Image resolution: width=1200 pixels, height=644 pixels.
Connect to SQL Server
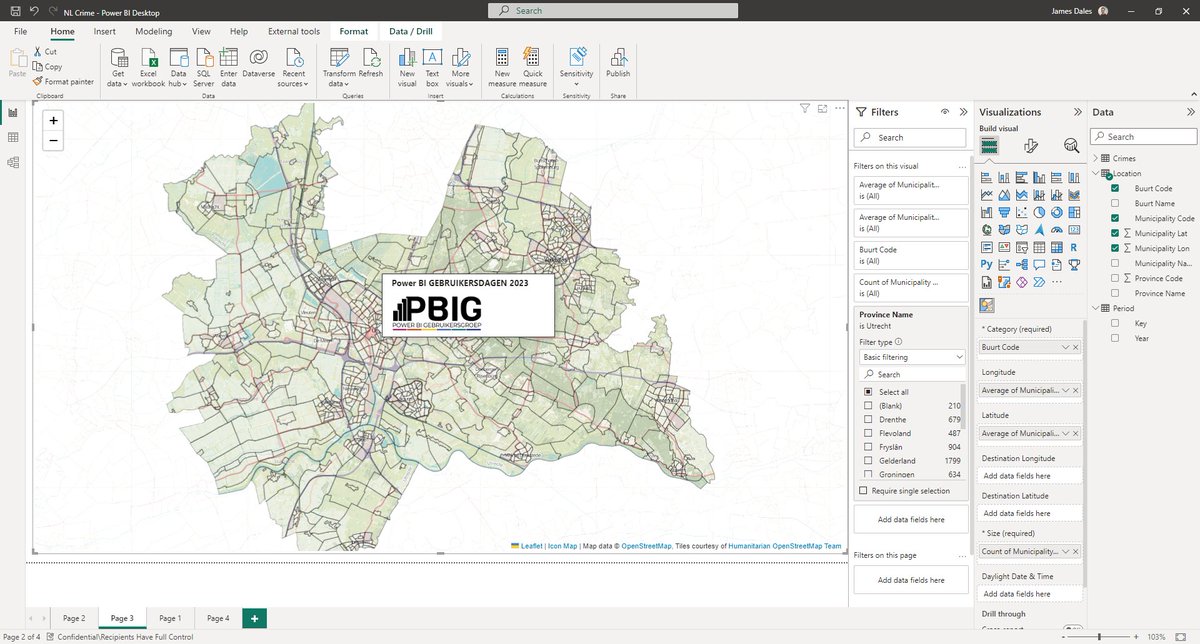[204, 66]
